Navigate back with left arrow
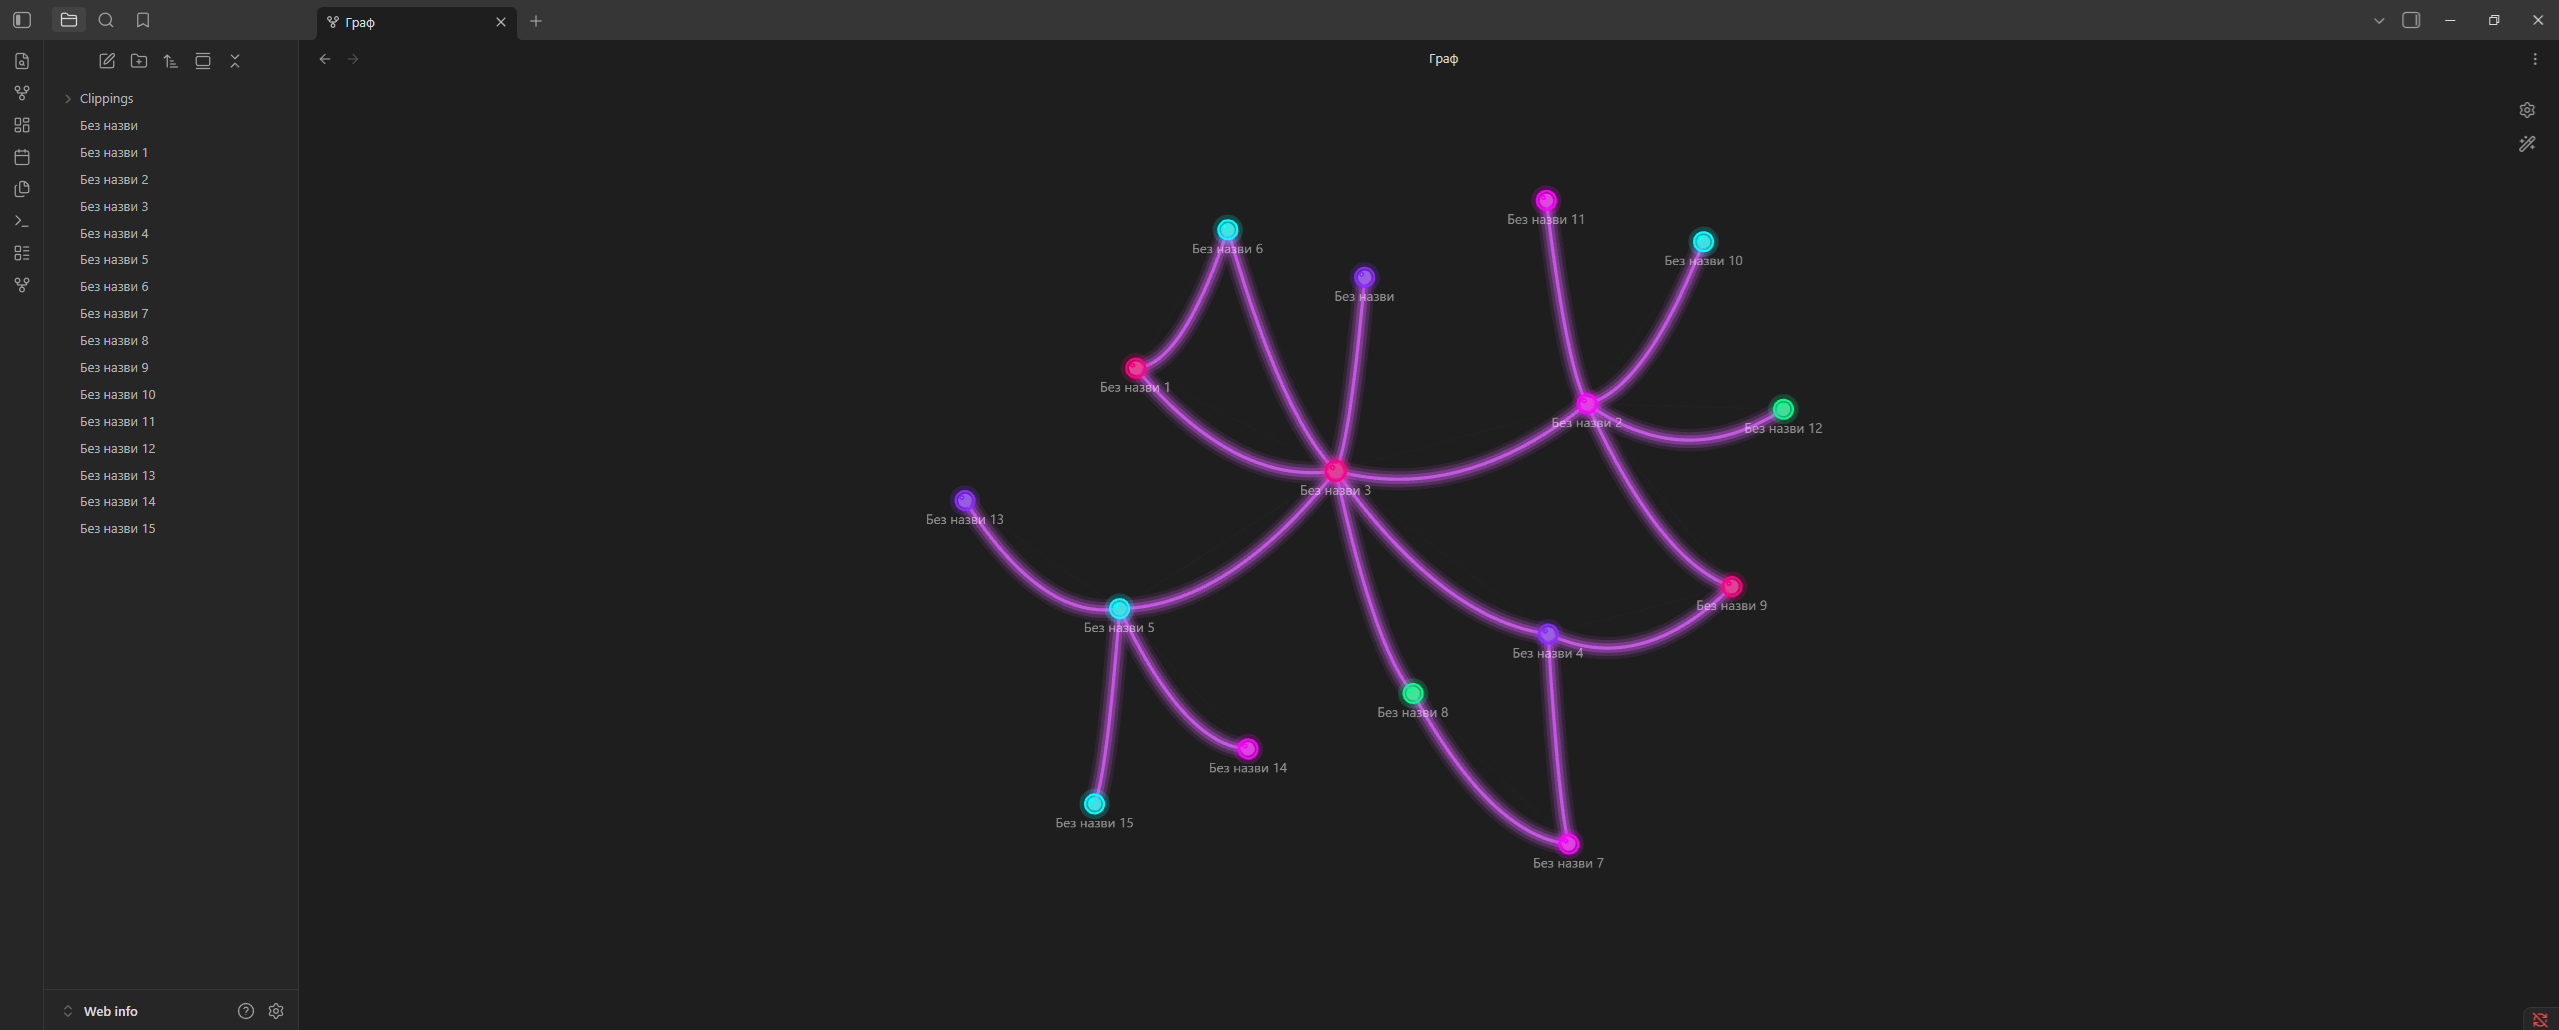 click(x=325, y=59)
